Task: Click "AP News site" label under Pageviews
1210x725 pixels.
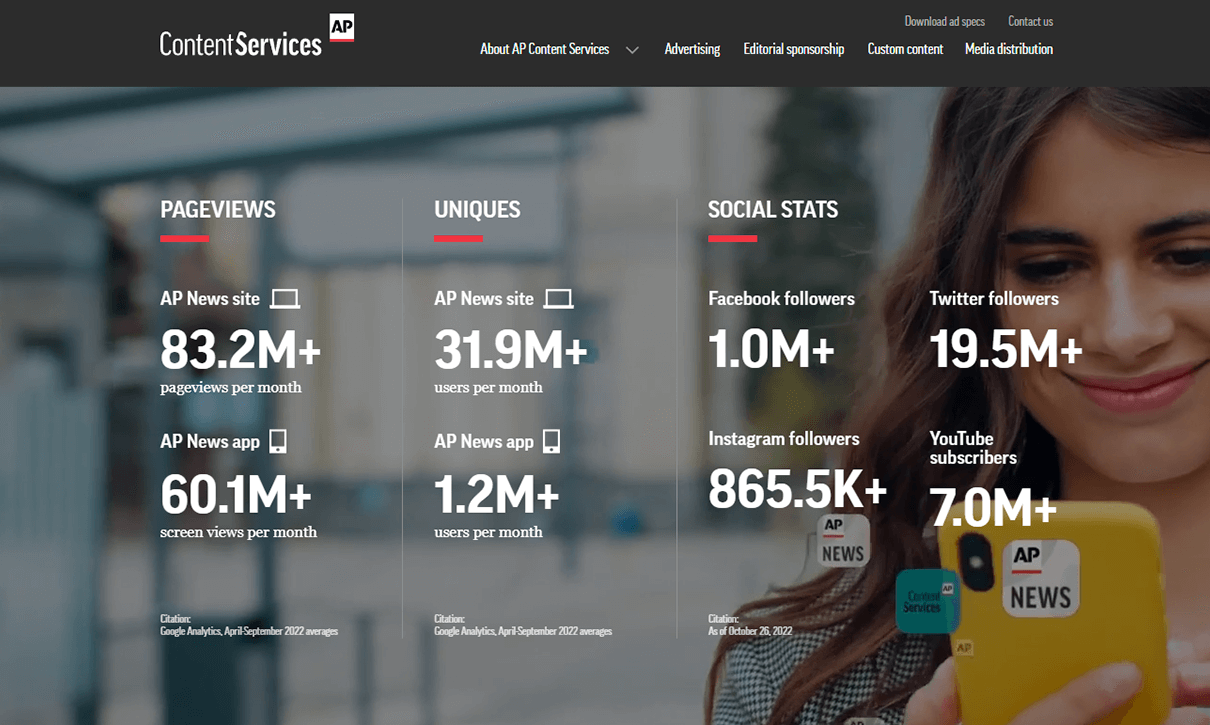Action: (x=210, y=299)
